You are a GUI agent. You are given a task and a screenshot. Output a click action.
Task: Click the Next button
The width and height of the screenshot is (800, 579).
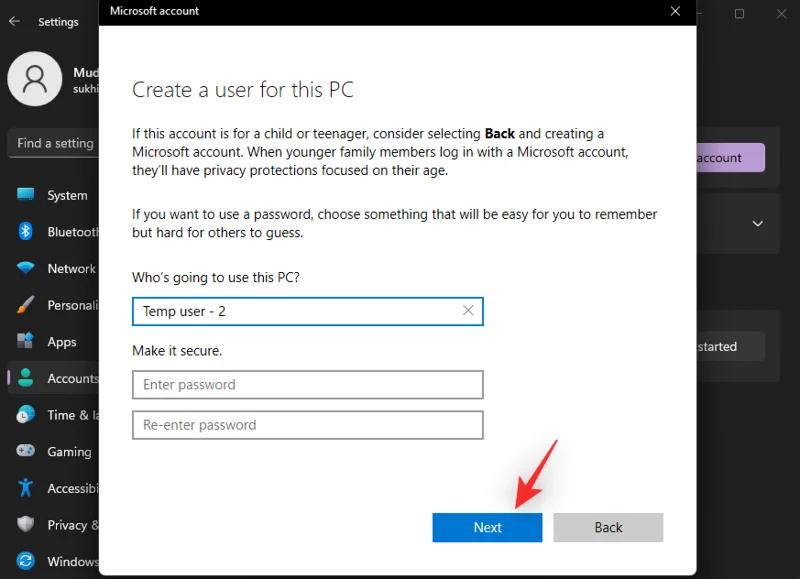pyautogui.click(x=487, y=527)
